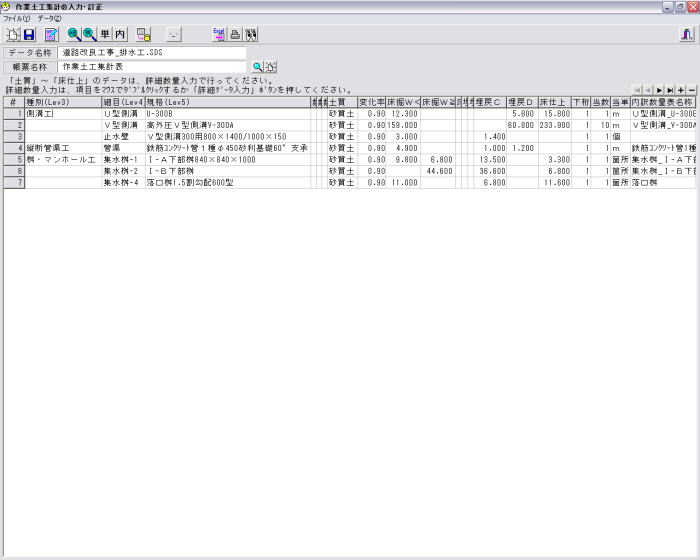Click the printer icon in toolbar
700x560 pixels.
(235, 34)
